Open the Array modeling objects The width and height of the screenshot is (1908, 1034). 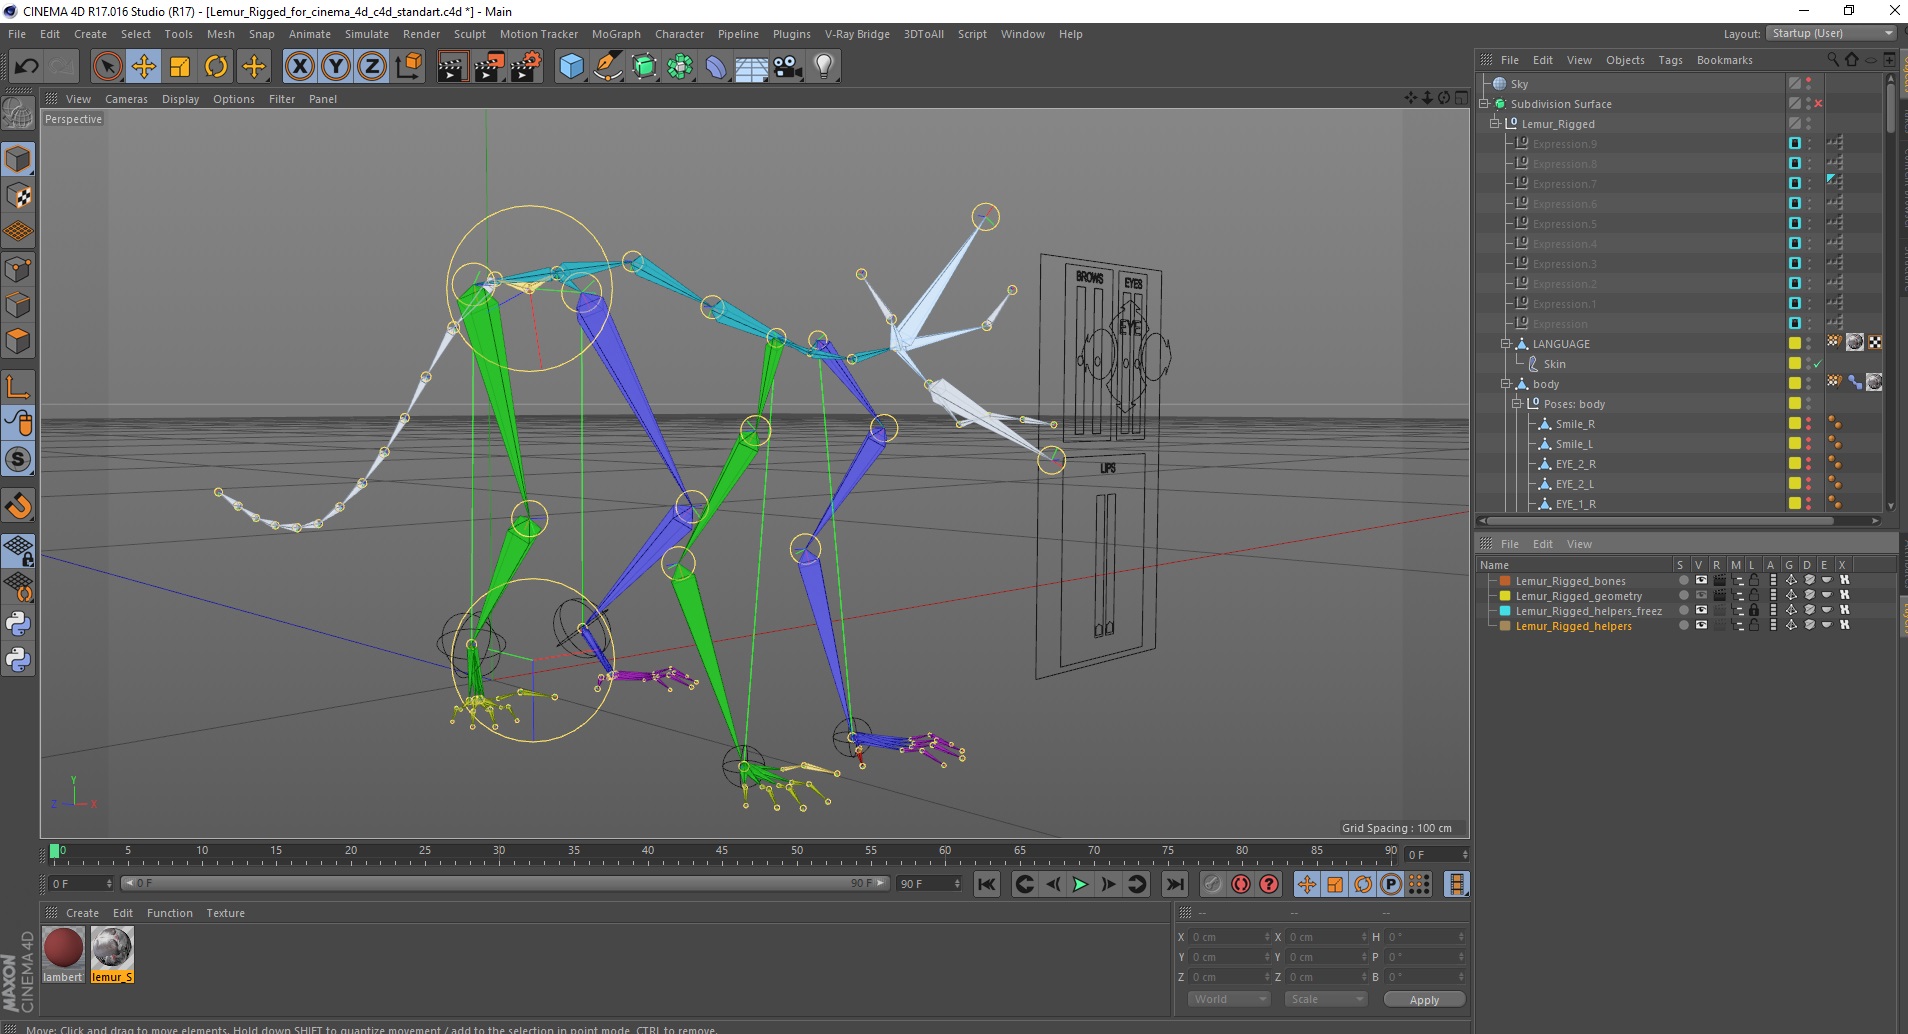[680, 67]
